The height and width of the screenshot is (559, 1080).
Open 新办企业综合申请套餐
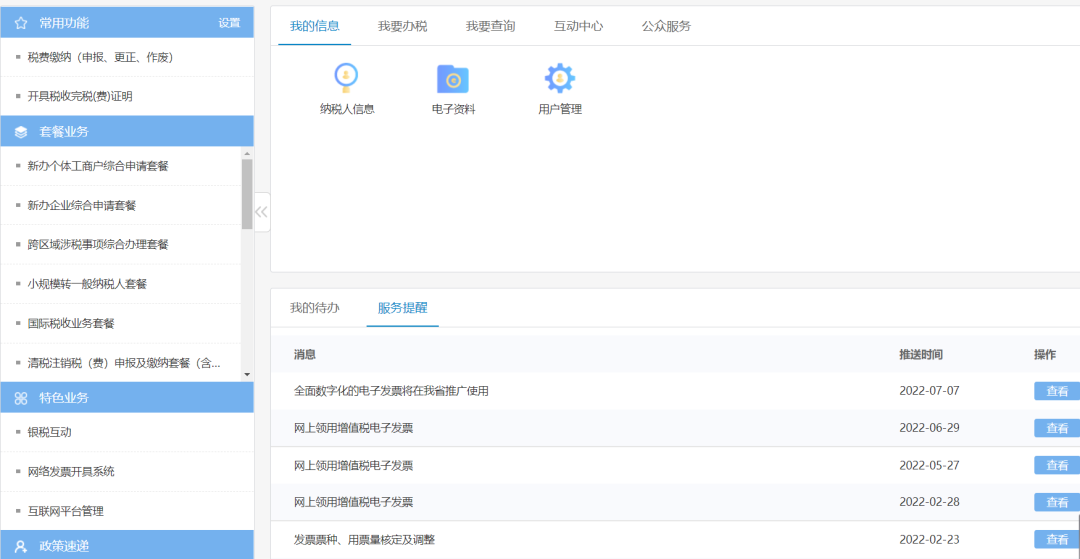pyautogui.click(x=82, y=205)
